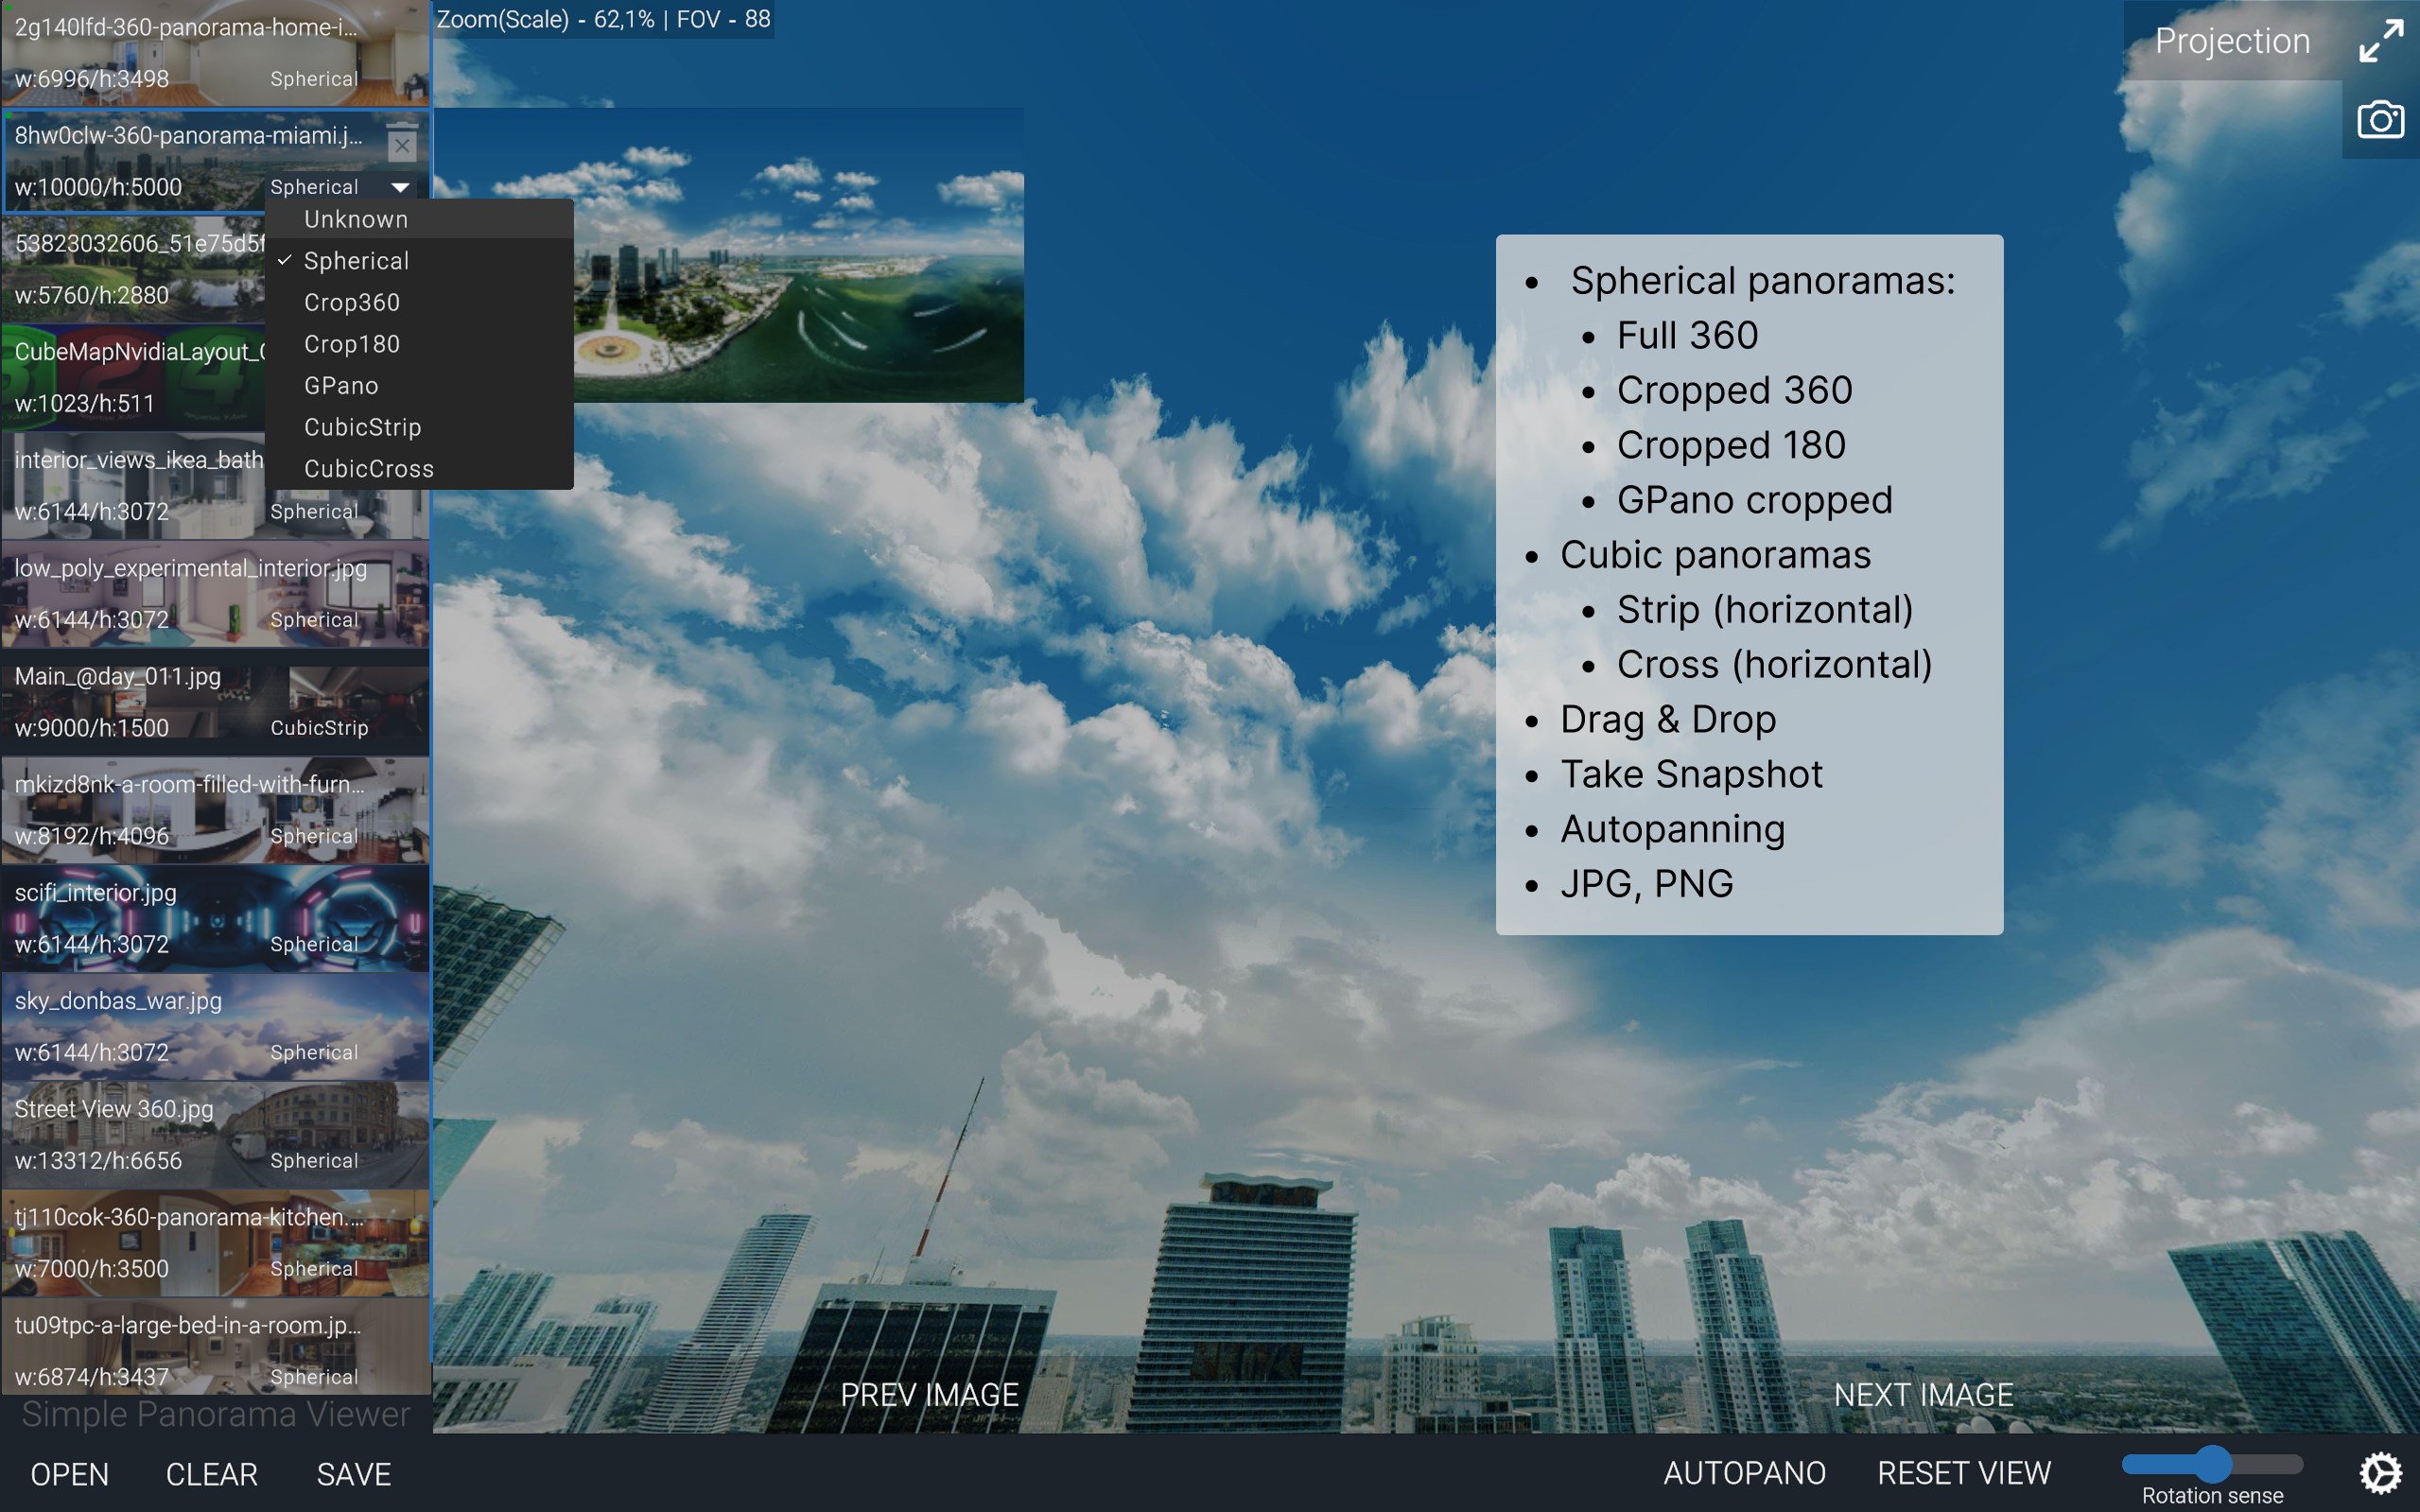Open the low_poly_experimental_interior.jpg thumbnail
Screen dimensions: 2420x1512
pyautogui.click(x=215, y=594)
